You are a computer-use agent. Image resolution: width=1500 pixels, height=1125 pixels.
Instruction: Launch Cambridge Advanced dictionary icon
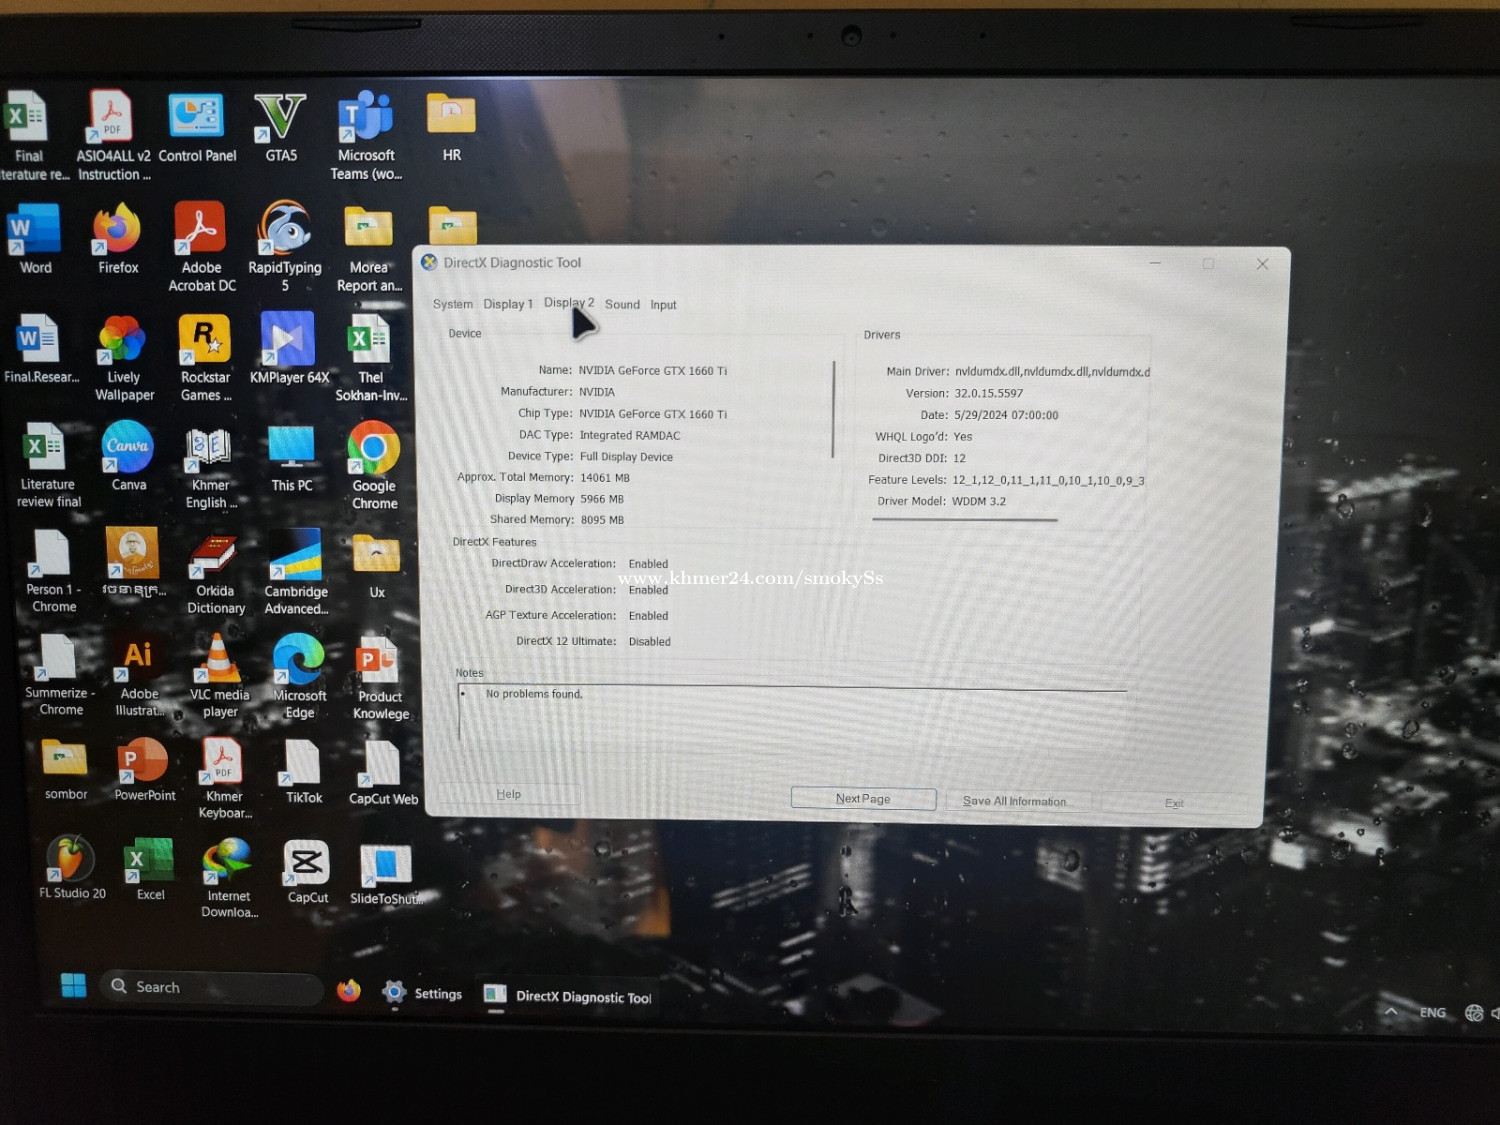[x=296, y=572]
